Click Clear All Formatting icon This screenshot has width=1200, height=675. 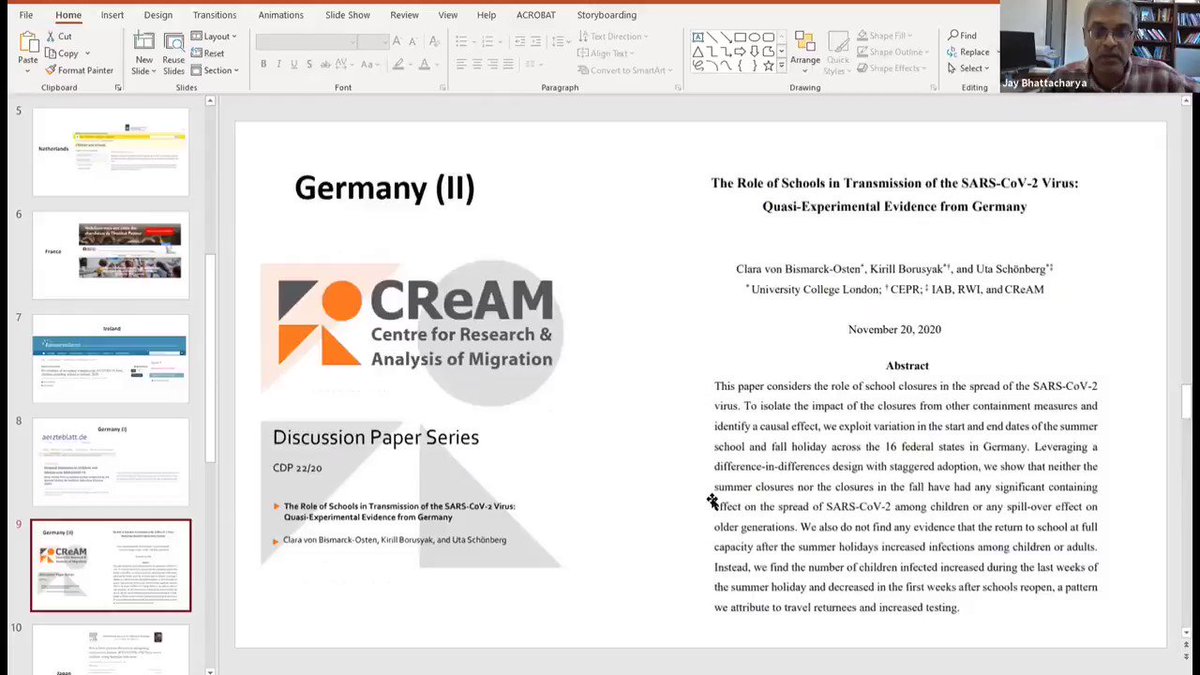(434, 41)
